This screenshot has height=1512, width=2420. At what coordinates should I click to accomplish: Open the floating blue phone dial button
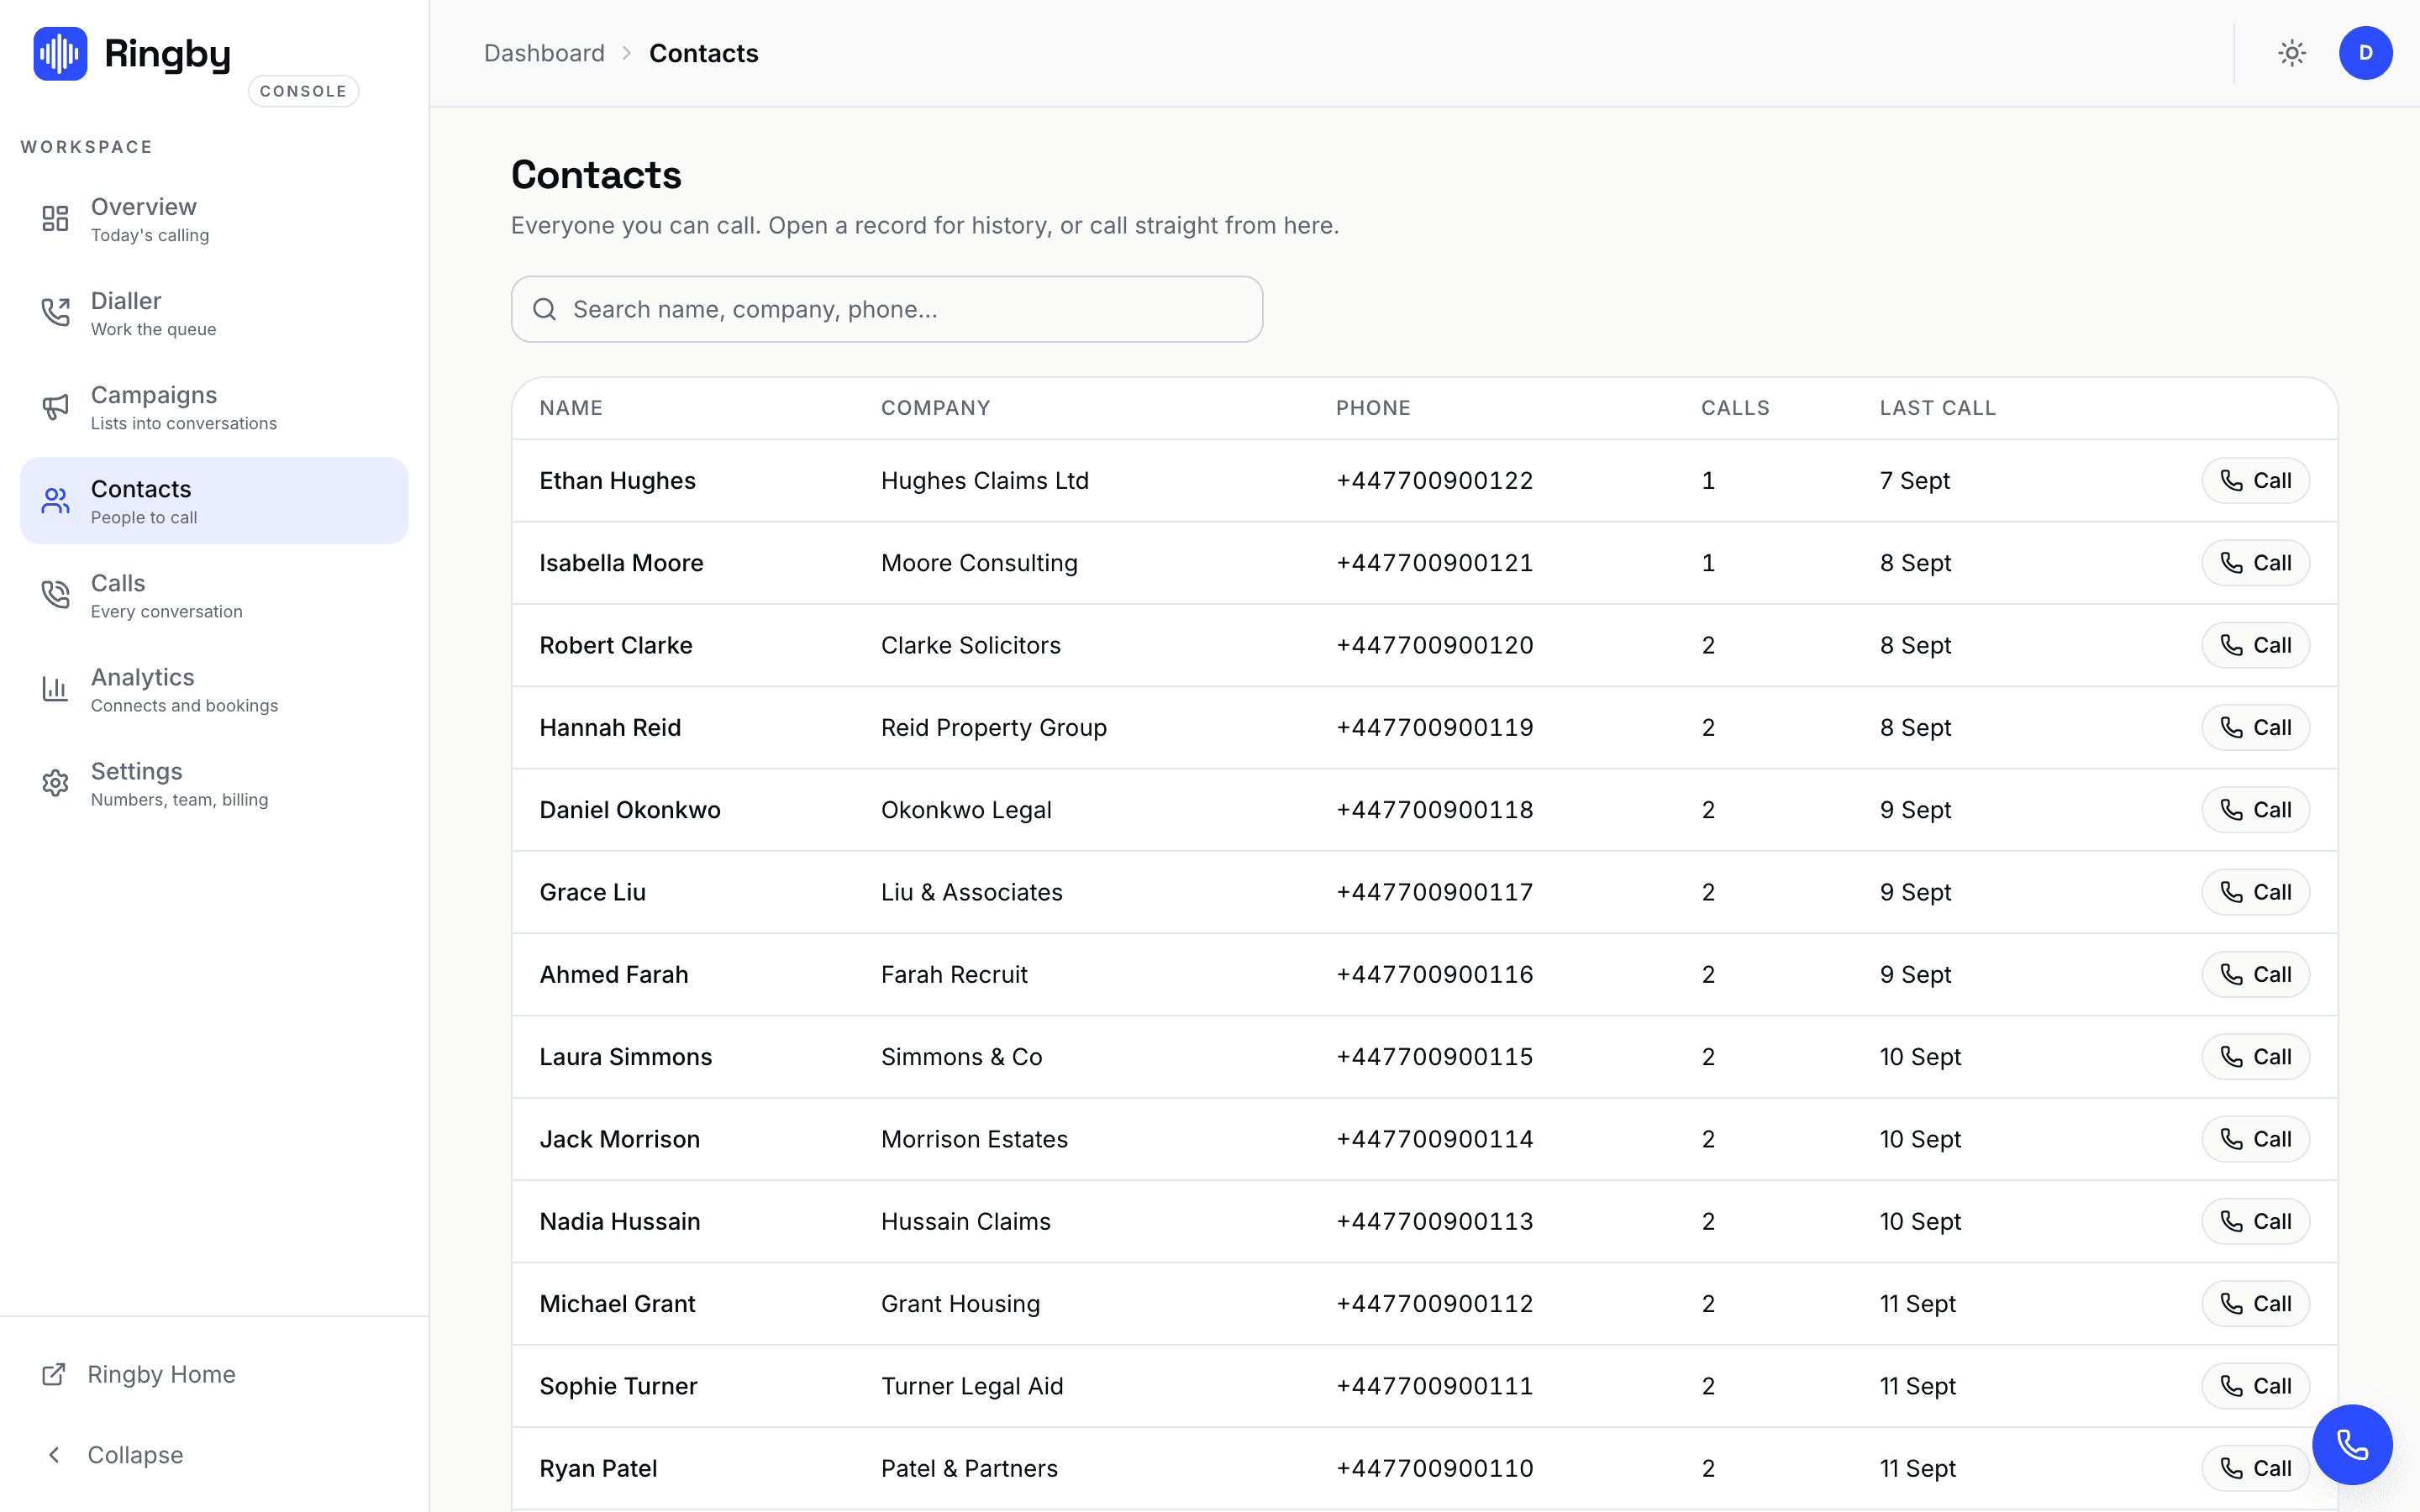pyautogui.click(x=2352, y=1444)
